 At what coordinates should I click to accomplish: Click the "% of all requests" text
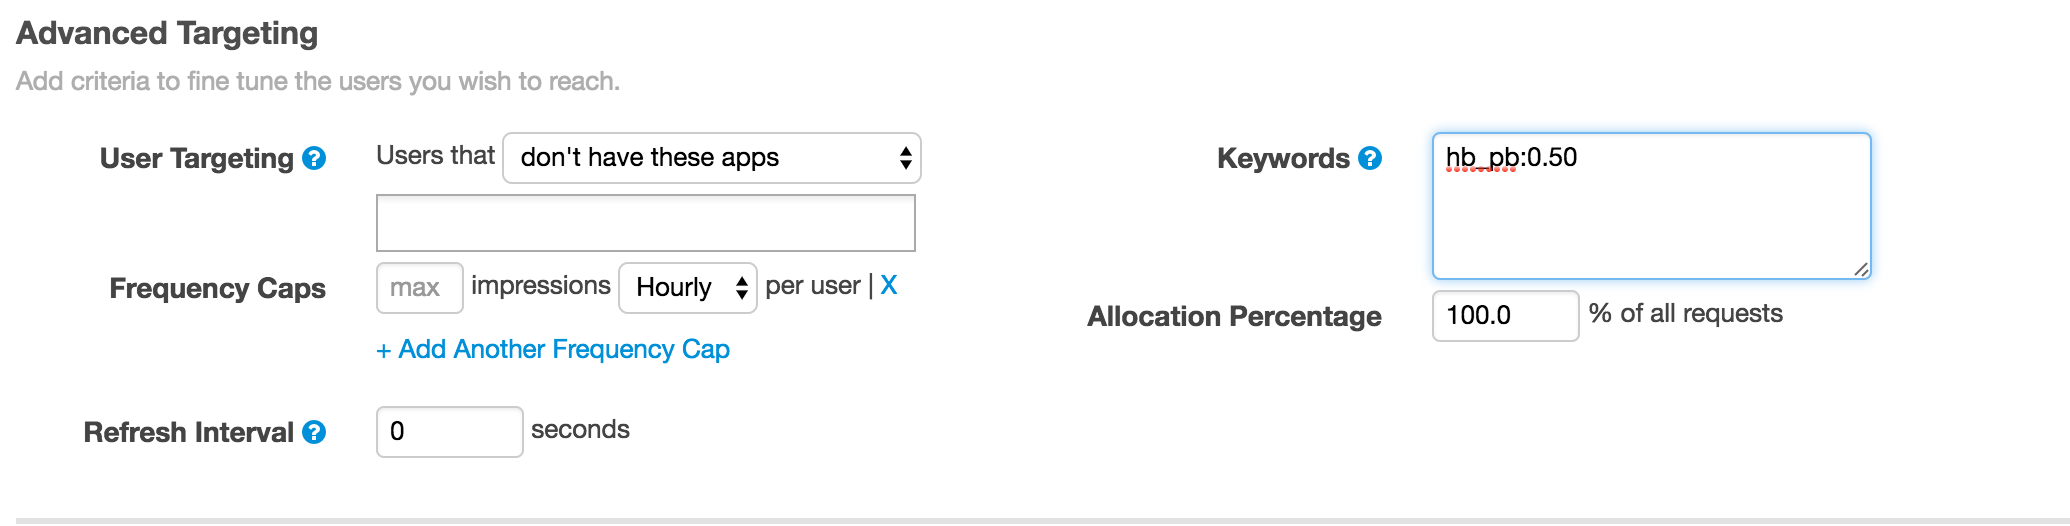coord(1685,314)
